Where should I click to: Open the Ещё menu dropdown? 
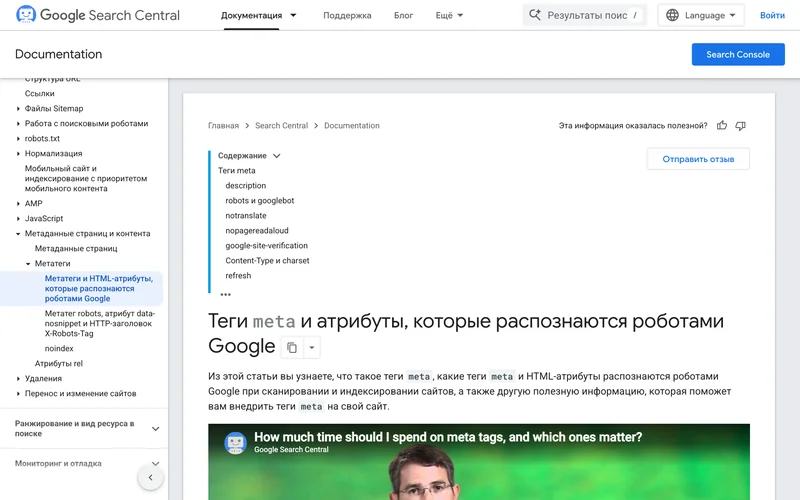(449, 15)
